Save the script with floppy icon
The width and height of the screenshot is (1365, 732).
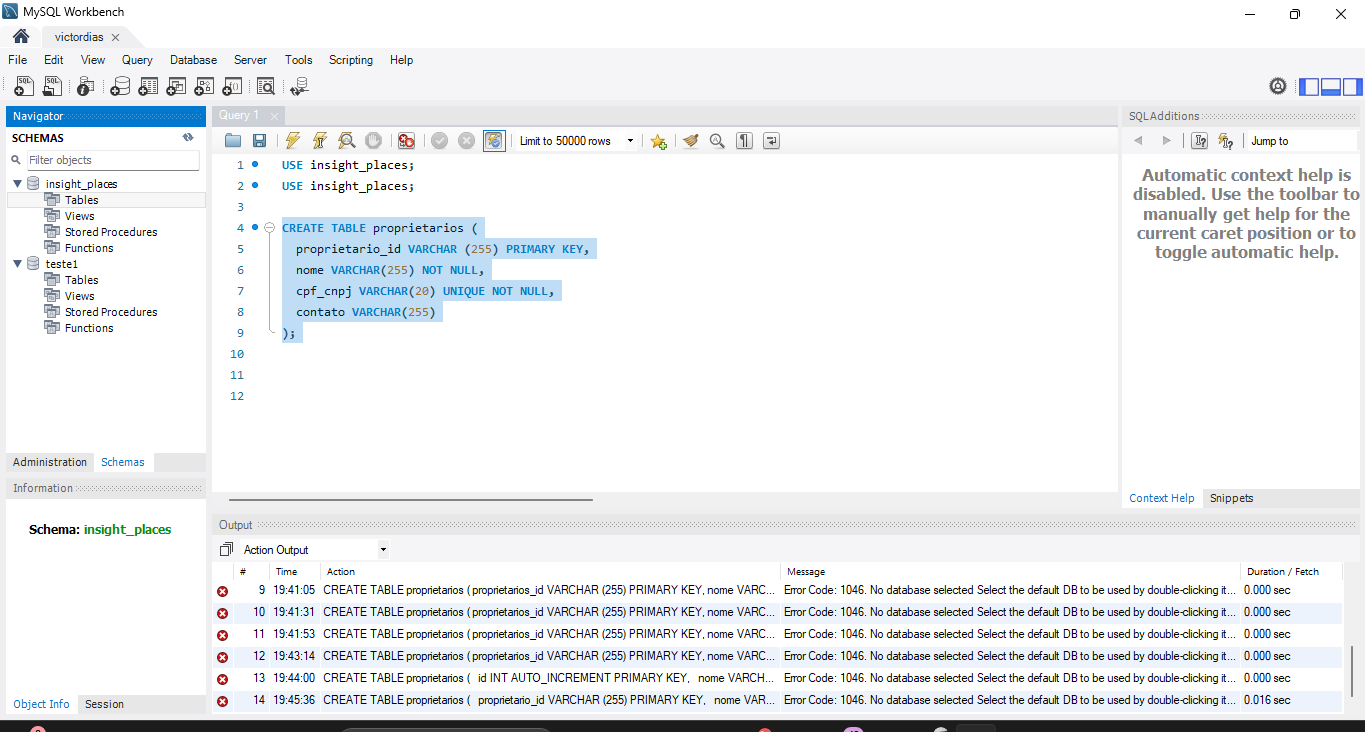click(x=259, y=141)
